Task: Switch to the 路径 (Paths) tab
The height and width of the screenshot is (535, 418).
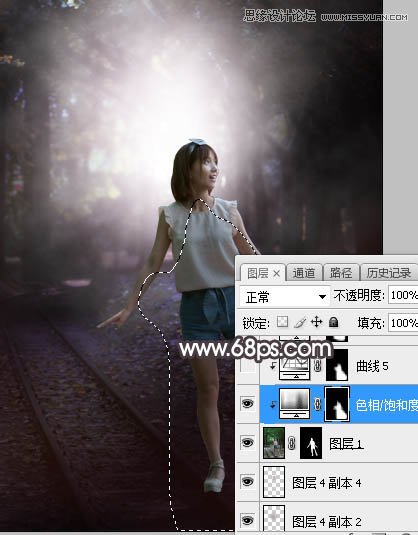Action: [x=341, y=273]
